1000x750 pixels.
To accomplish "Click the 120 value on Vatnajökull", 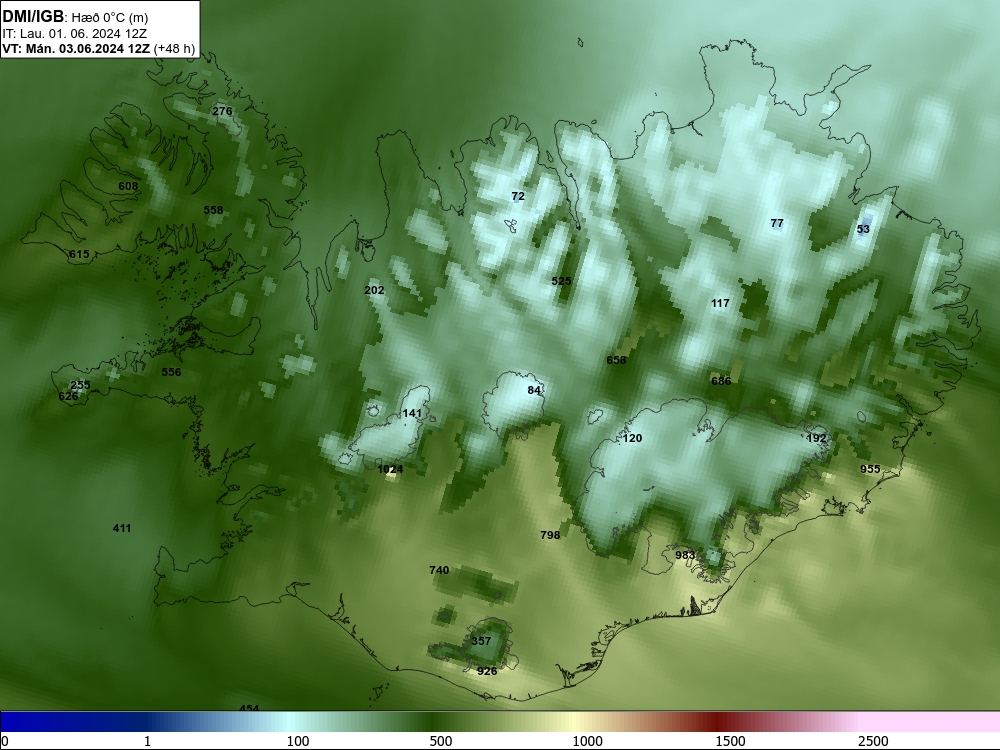I will click(x=632, y=438).
